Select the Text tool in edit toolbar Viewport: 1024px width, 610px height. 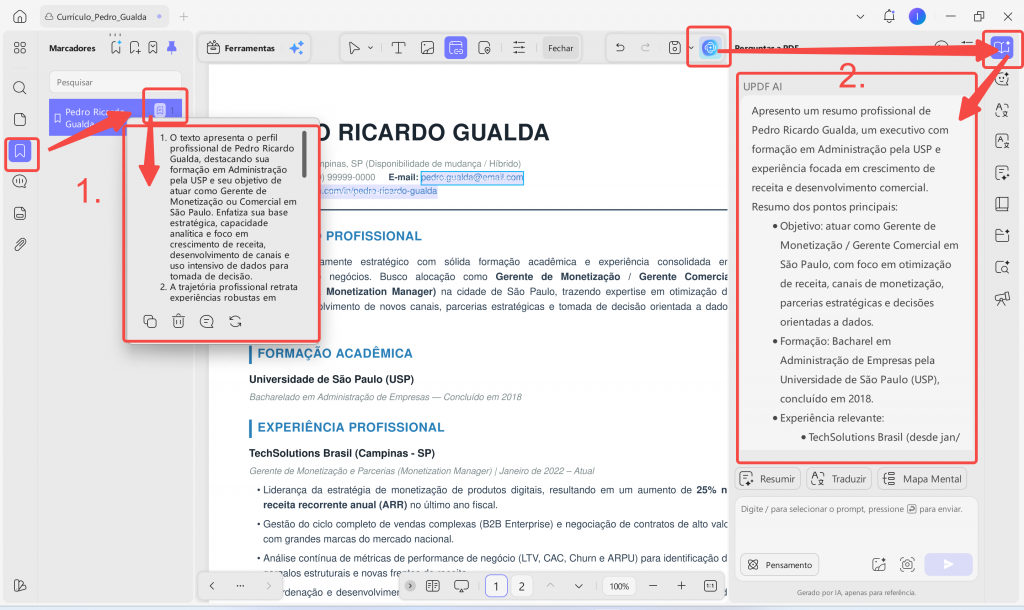pos(398,48)
